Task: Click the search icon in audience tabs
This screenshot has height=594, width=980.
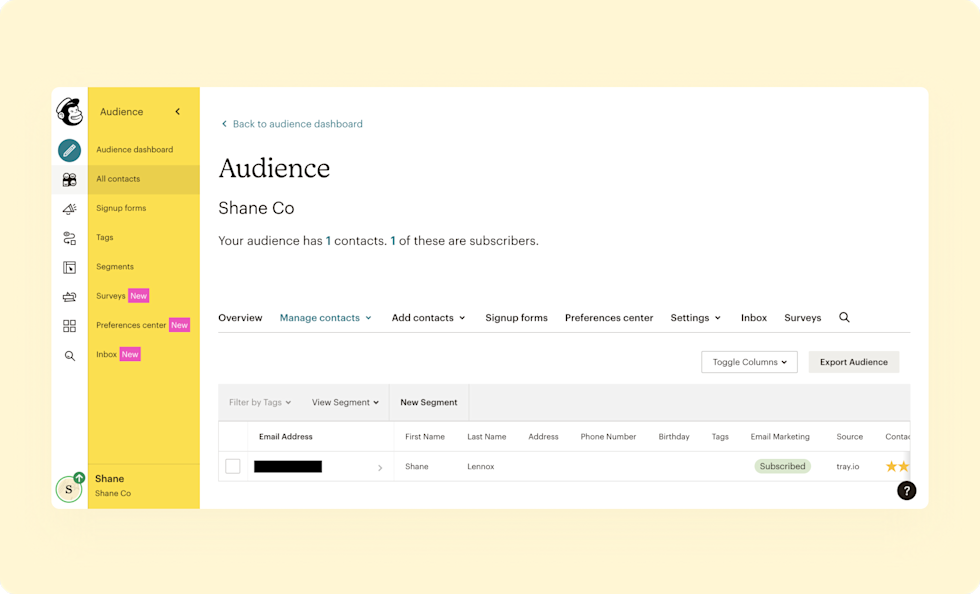Action: pos(844,317)
